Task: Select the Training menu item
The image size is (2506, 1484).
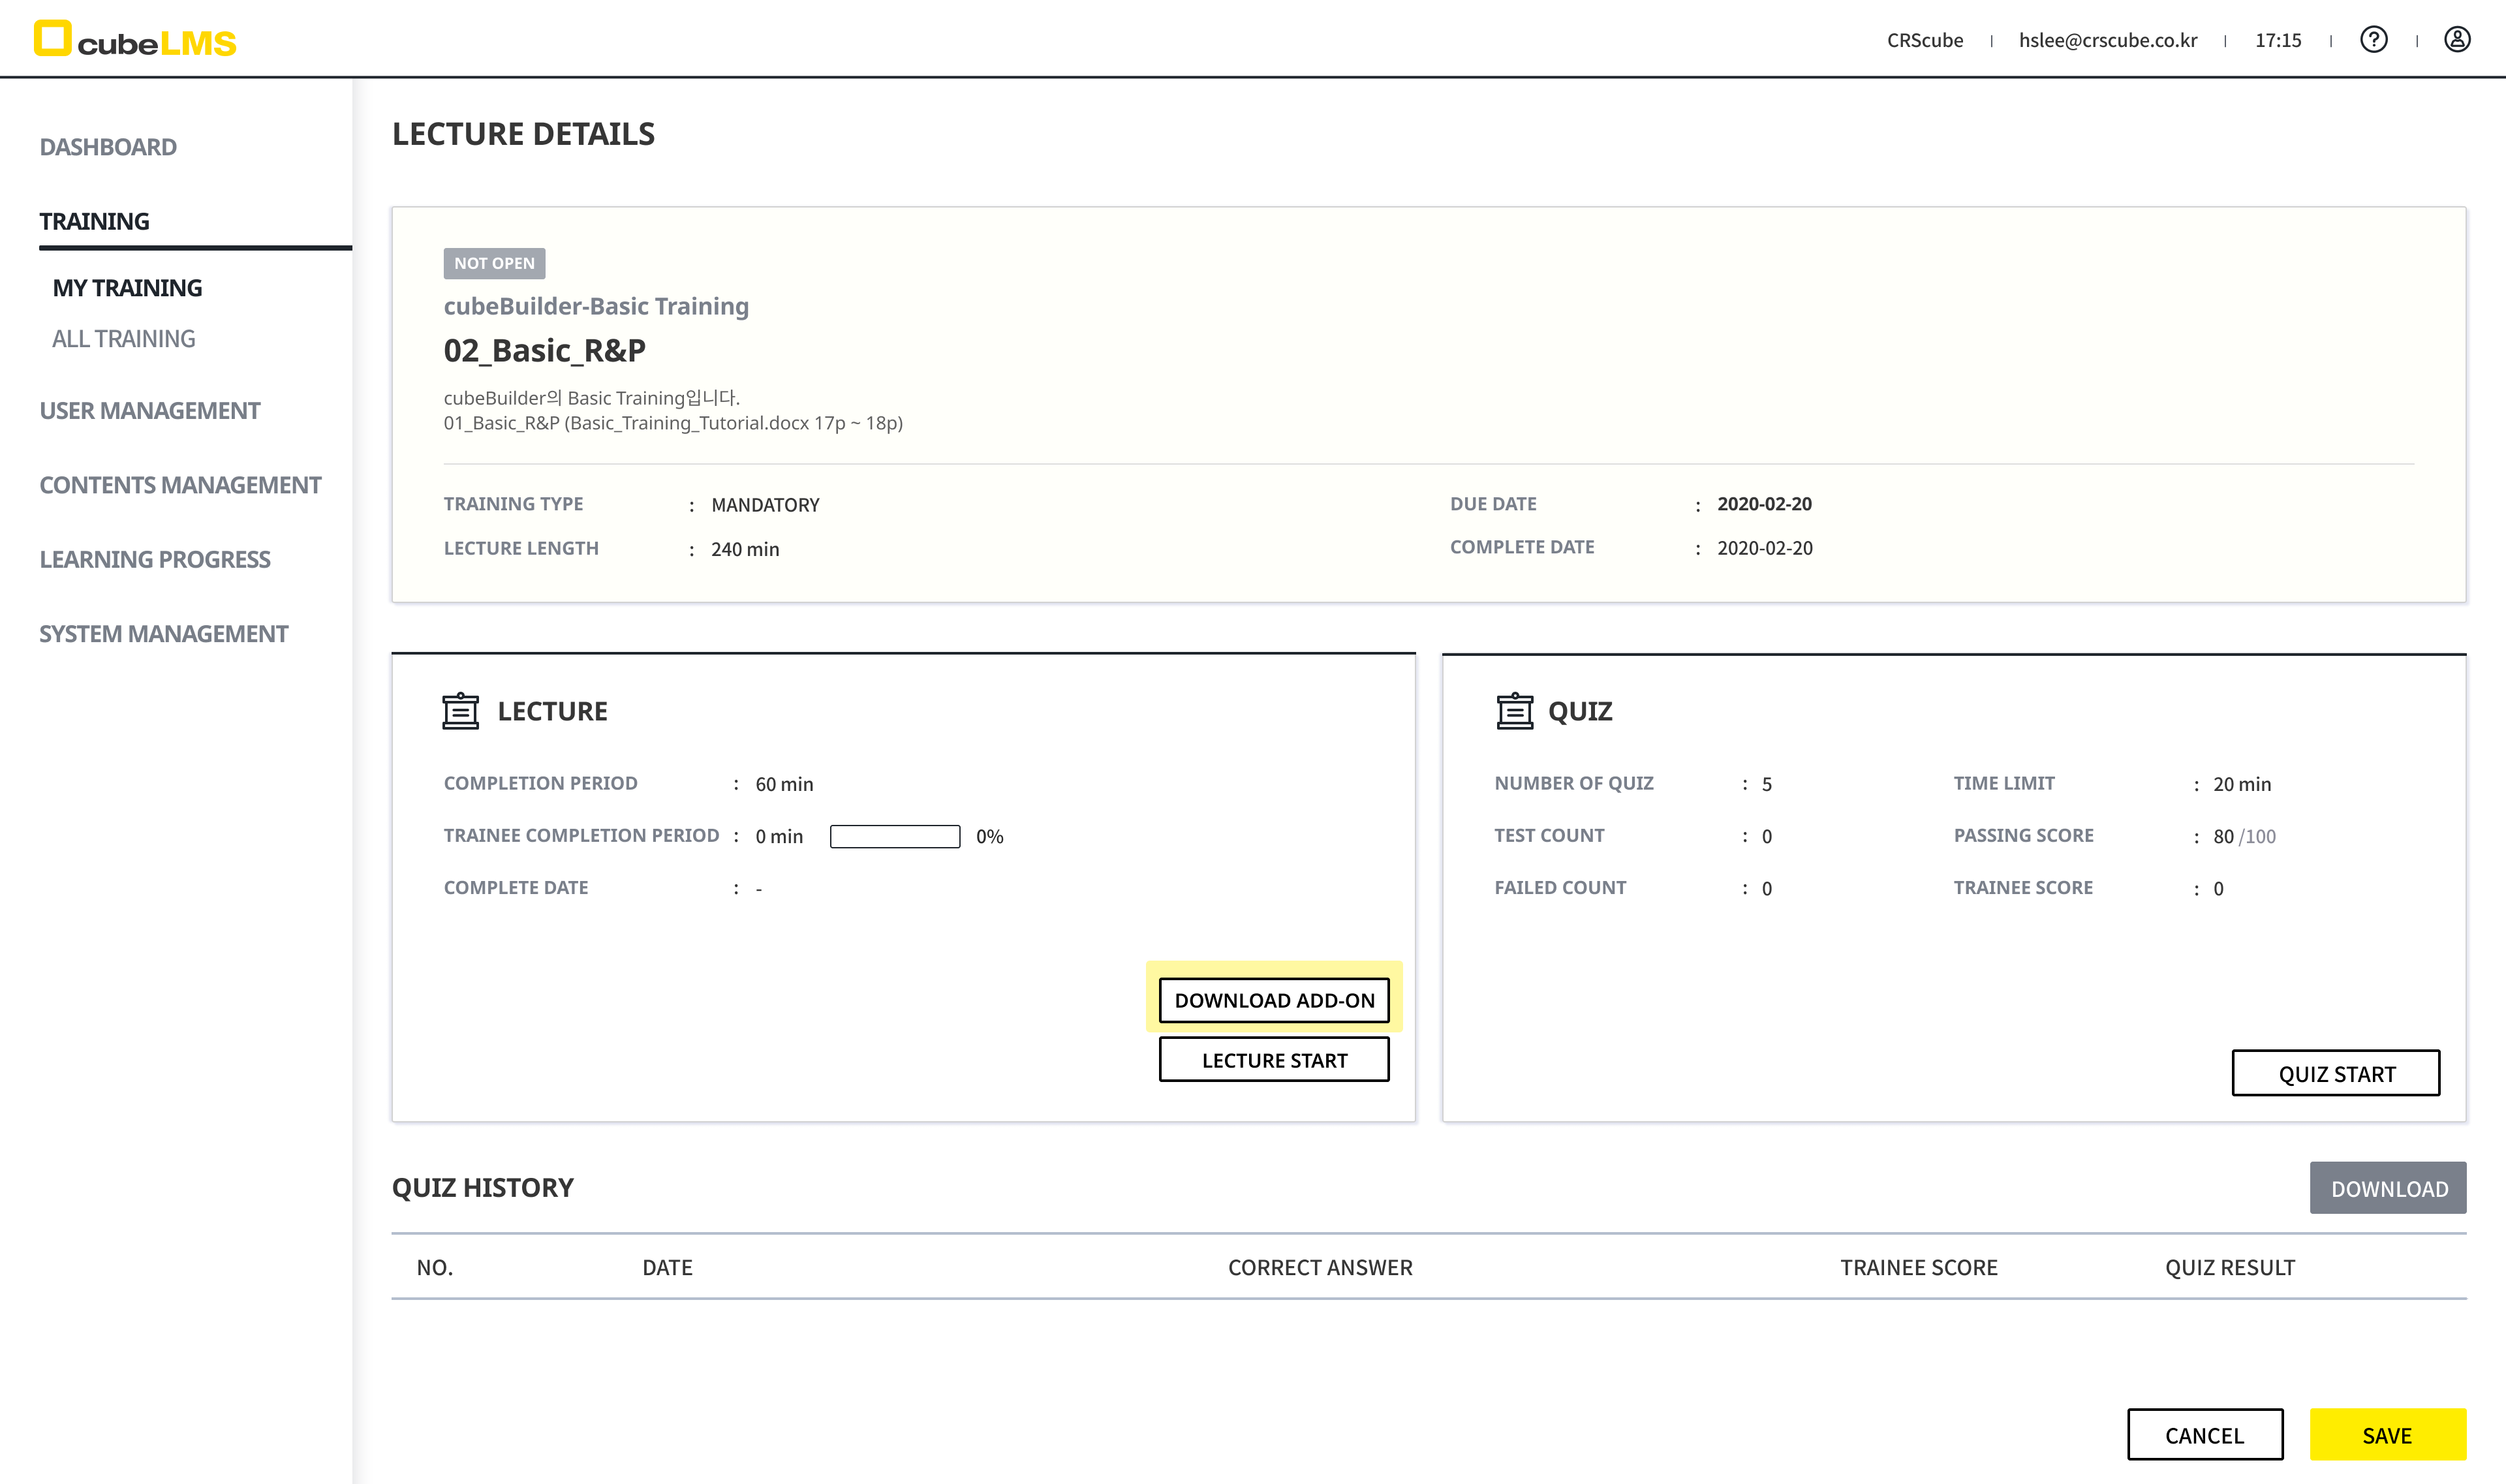Action: tap(94, 221)
